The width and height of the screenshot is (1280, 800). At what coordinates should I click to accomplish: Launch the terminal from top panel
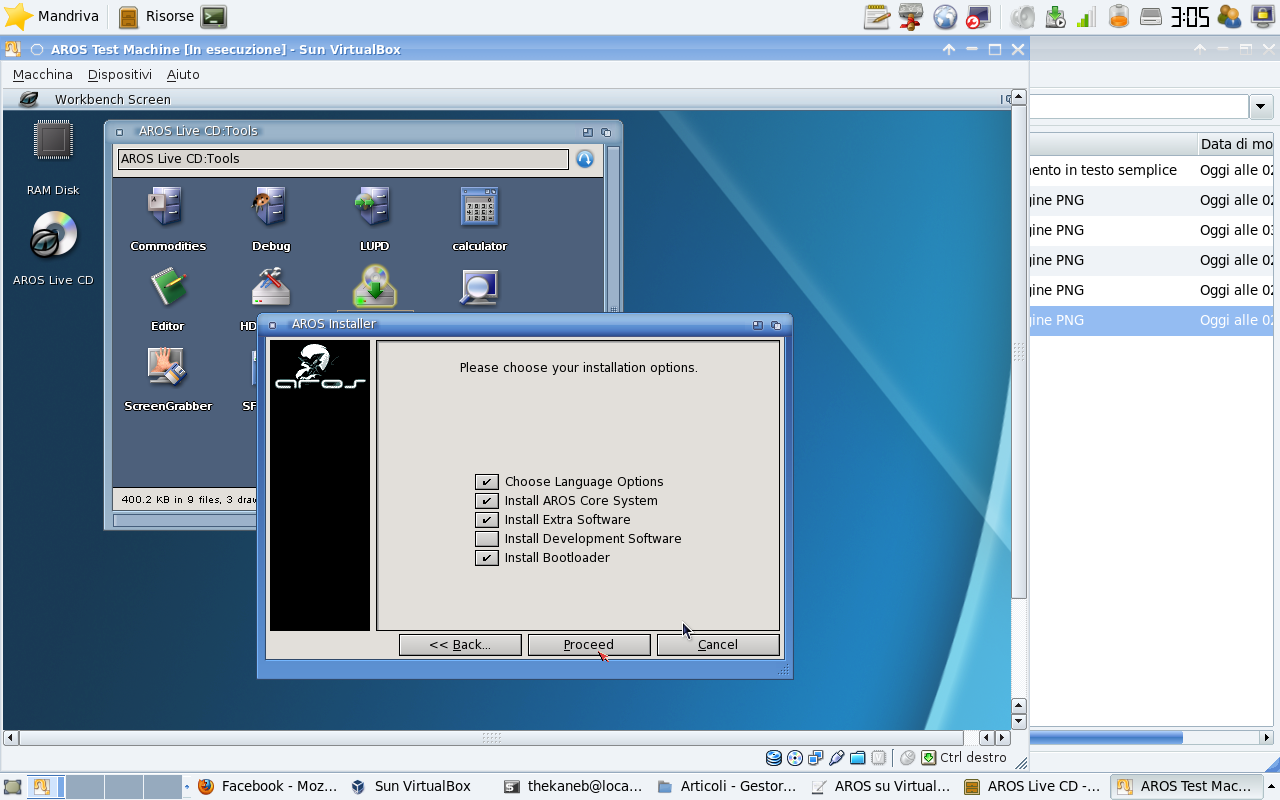tap(213, 16)
